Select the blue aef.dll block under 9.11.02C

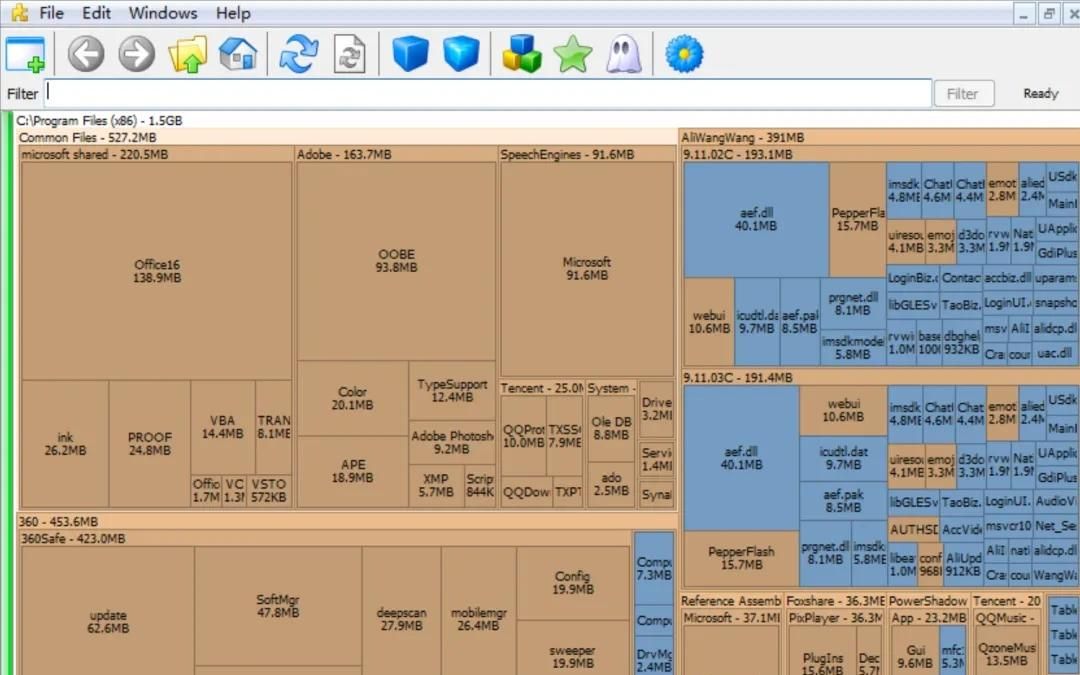click(x=756, y=219)
